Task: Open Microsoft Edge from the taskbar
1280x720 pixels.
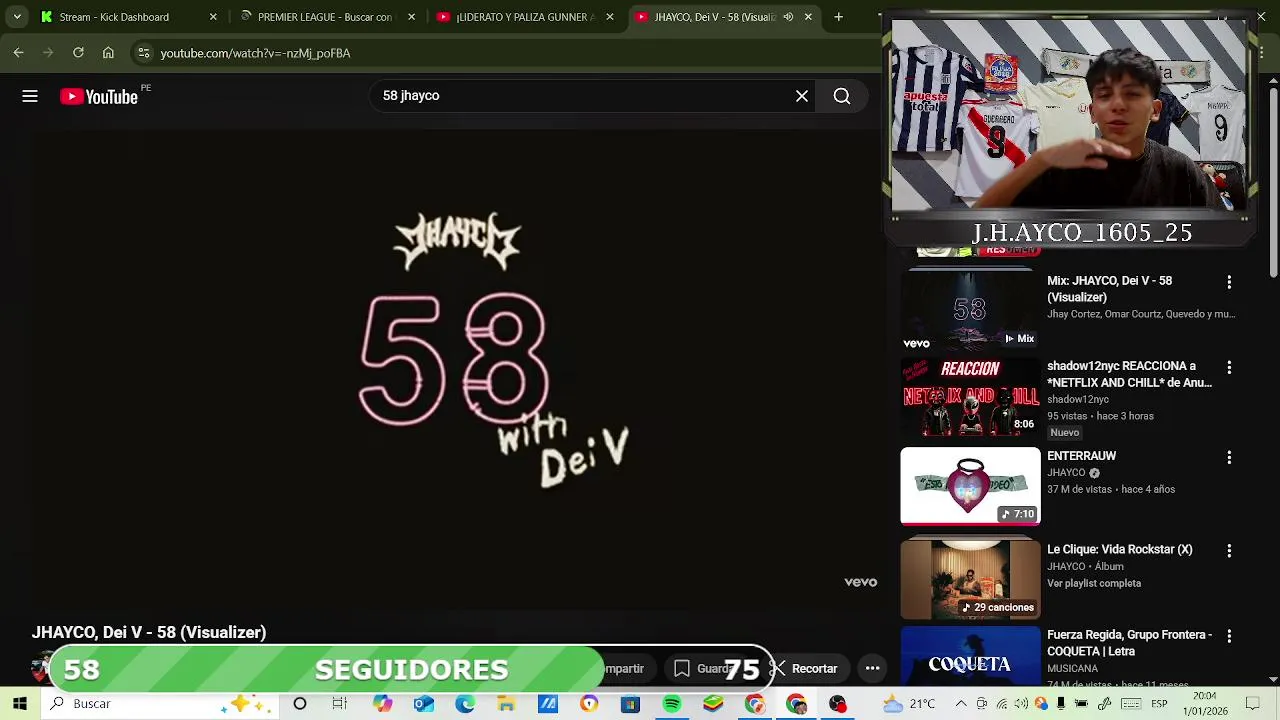Action: tap(465, 704)
